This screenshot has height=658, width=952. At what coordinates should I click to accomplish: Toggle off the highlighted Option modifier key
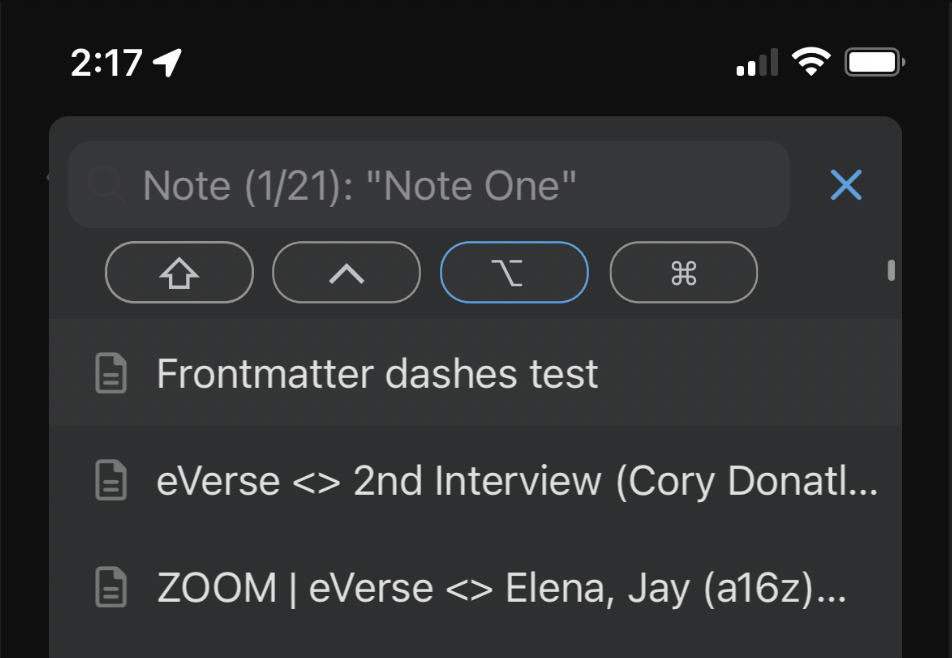coord(513,272)
